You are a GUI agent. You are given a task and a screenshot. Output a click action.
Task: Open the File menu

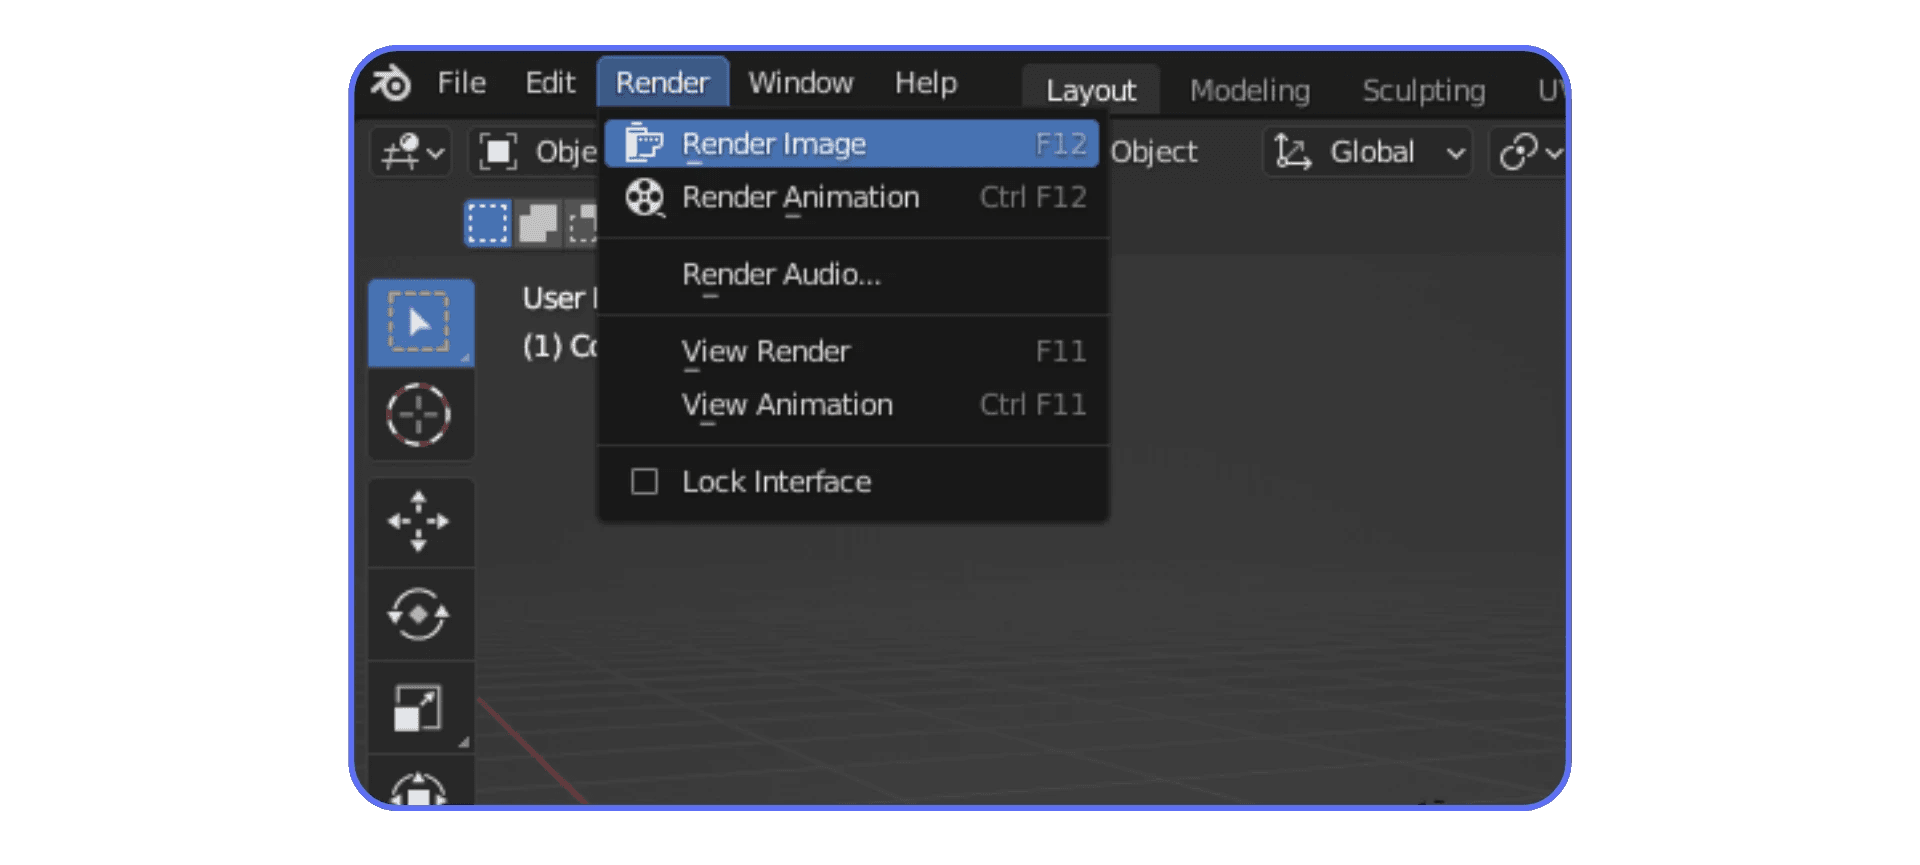tap(461, 83)
